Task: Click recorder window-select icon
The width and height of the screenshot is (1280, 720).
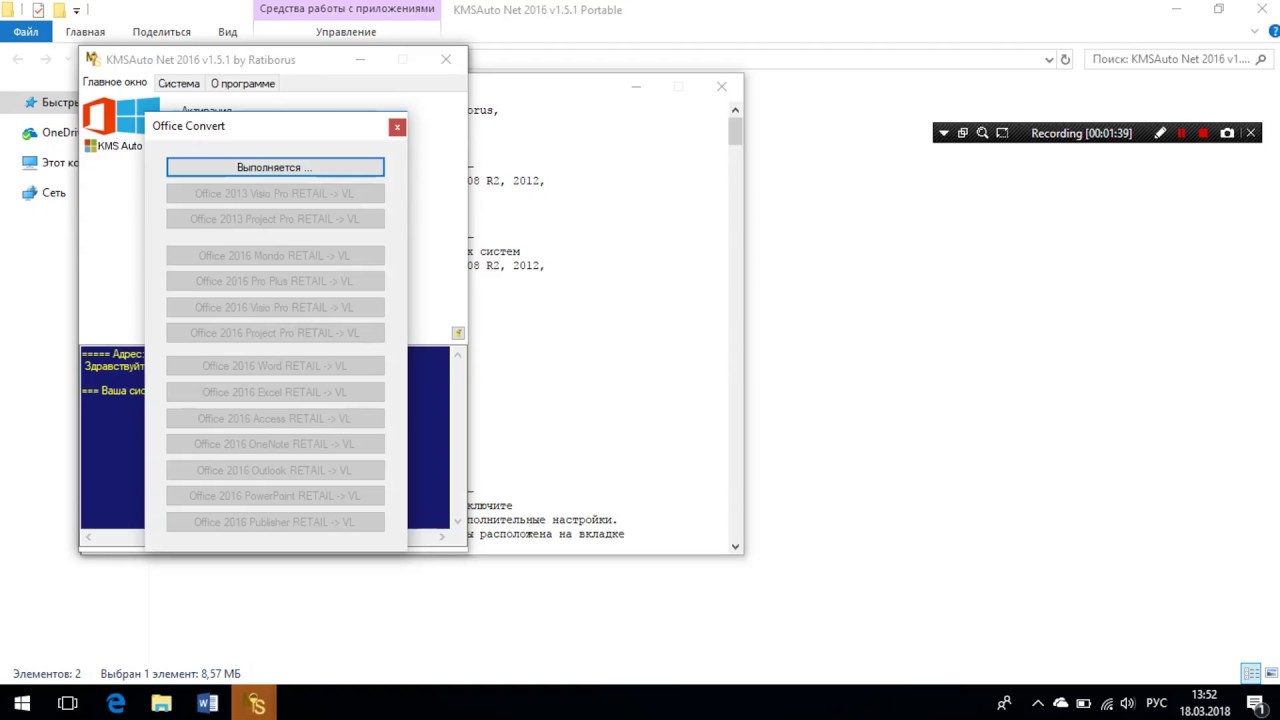Action: point(963,133)
